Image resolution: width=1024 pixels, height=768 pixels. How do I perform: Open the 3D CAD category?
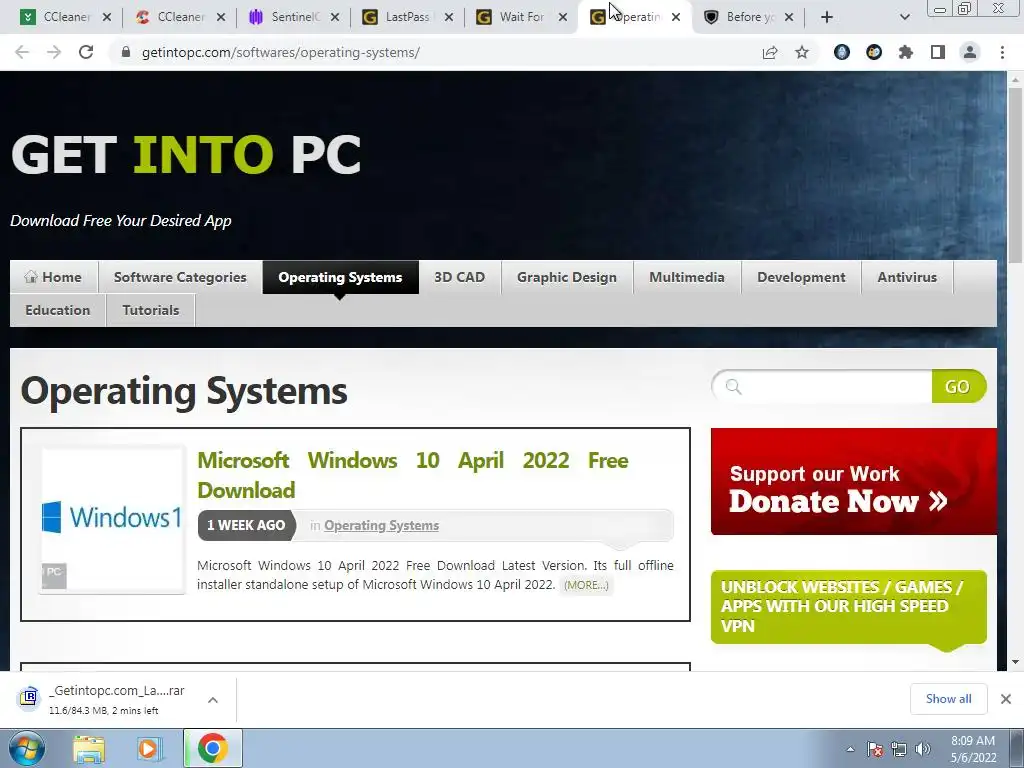[x=460, y=277]
